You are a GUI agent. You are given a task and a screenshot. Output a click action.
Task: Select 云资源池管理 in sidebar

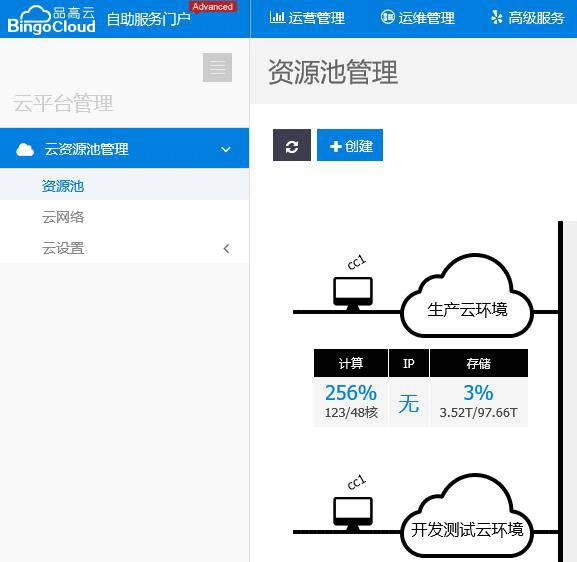[124, 148]
